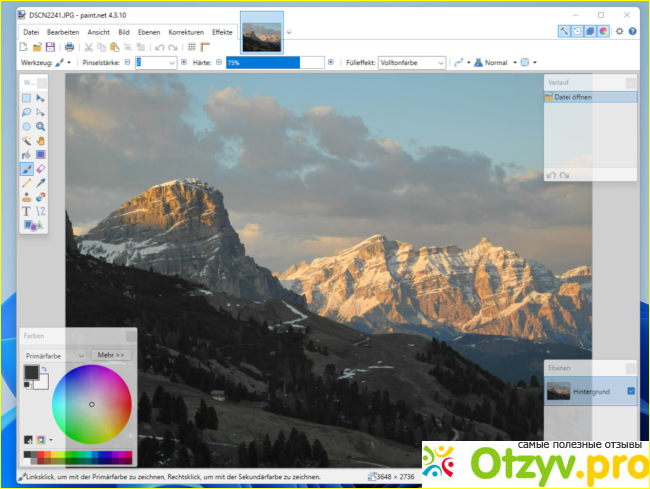The height and width of the screenshot is (489, 650).
Task: Toggle the pixel grid display
Action: [x=192, y=47]
